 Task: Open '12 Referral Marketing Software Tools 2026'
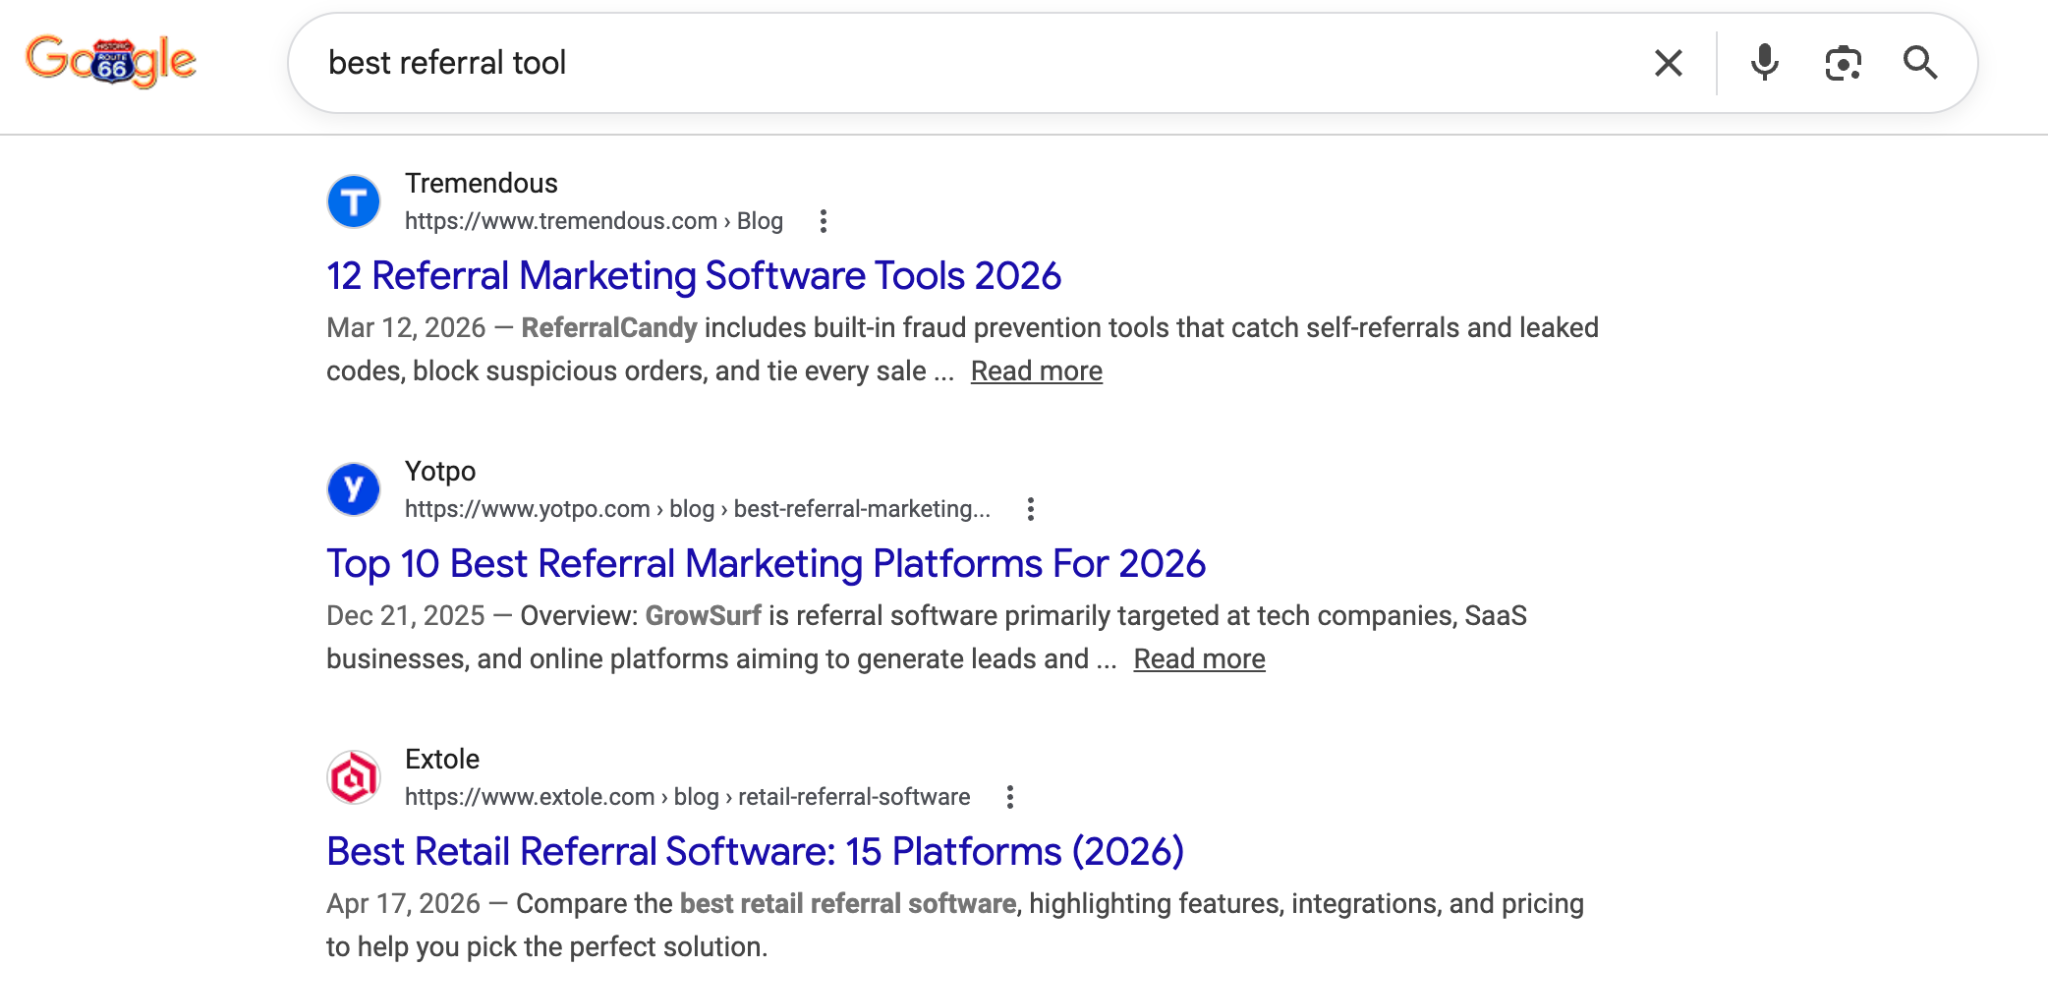pos(694,276)
